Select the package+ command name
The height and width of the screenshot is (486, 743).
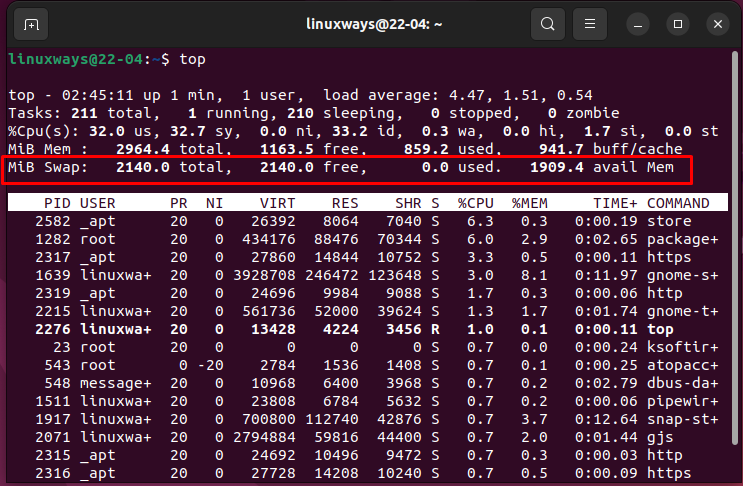tap(683, 239)
